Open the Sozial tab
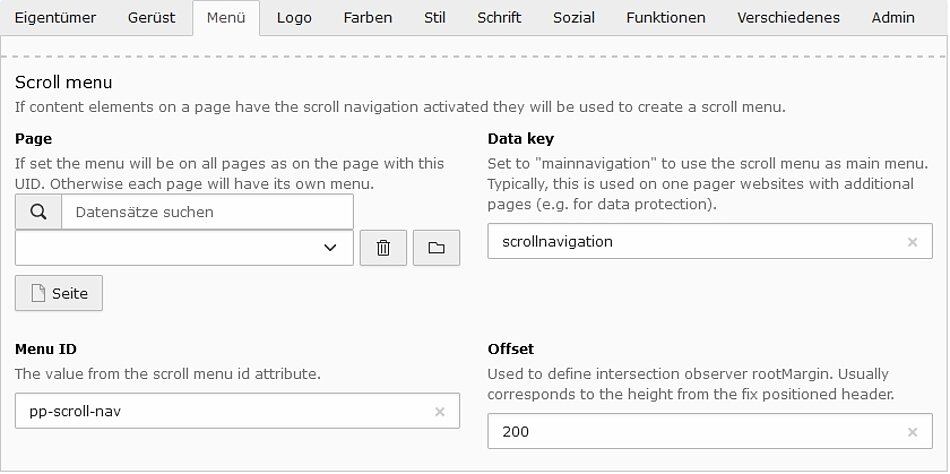 [574, 18]
